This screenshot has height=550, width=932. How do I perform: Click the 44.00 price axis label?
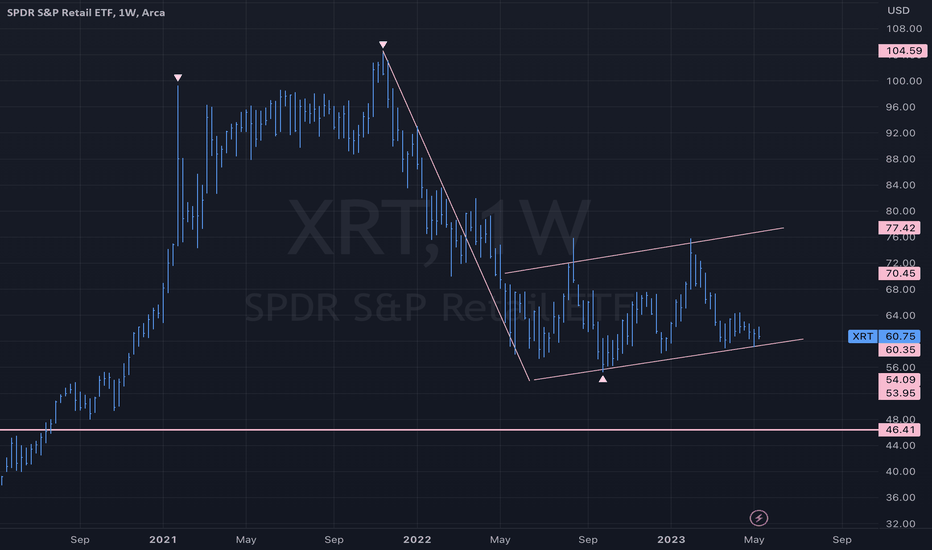(900, 445)
